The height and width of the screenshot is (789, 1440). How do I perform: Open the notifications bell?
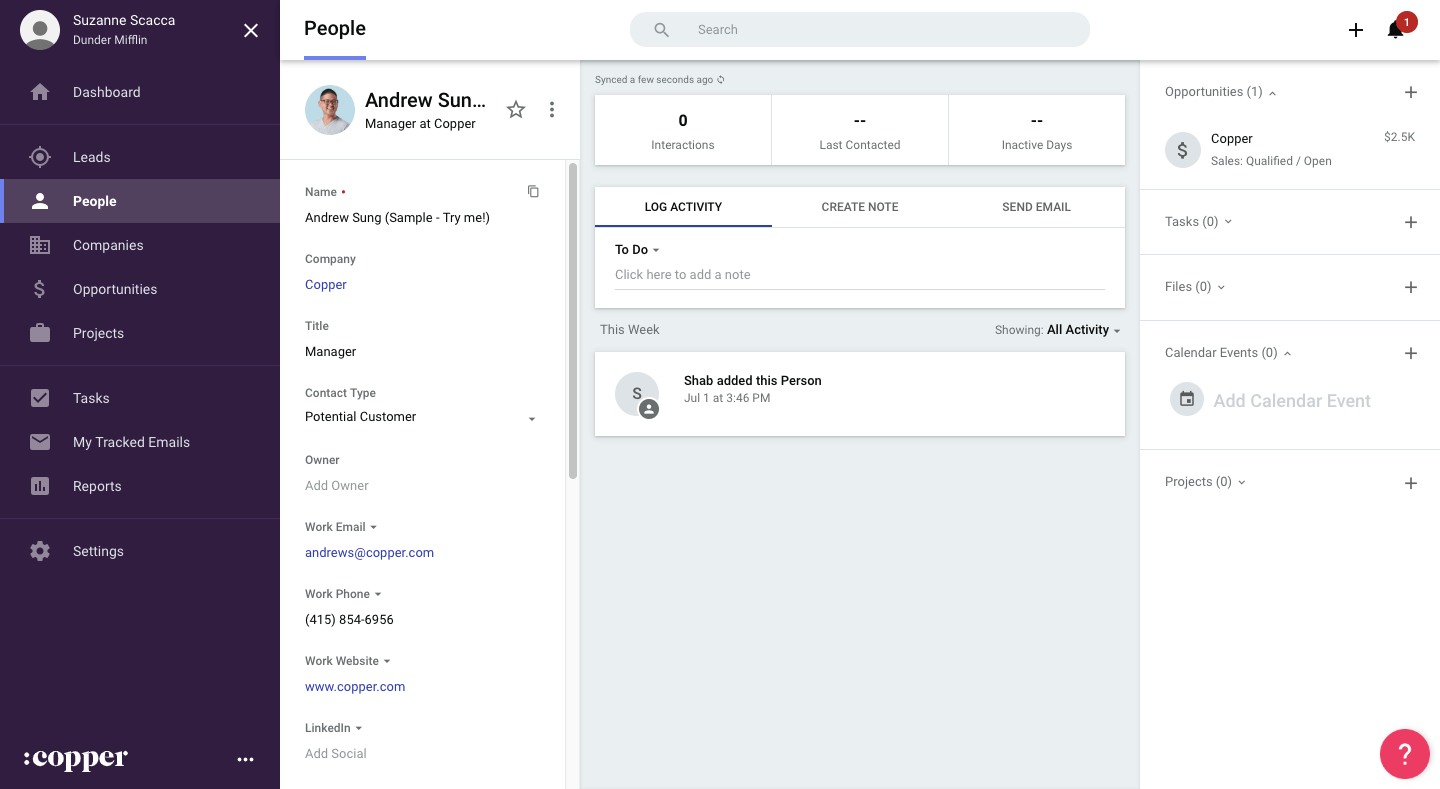coord(1396,30)
